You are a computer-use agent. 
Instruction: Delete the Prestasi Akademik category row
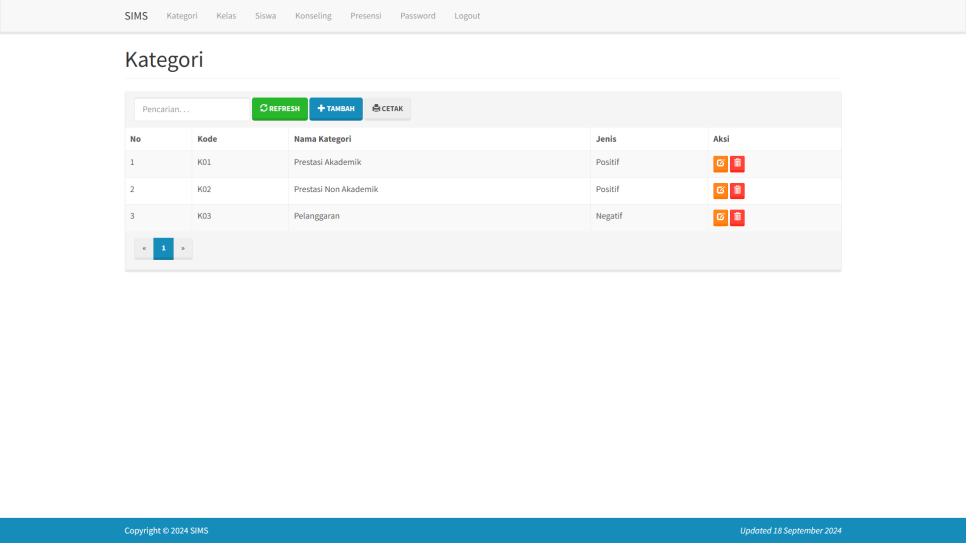737,164
